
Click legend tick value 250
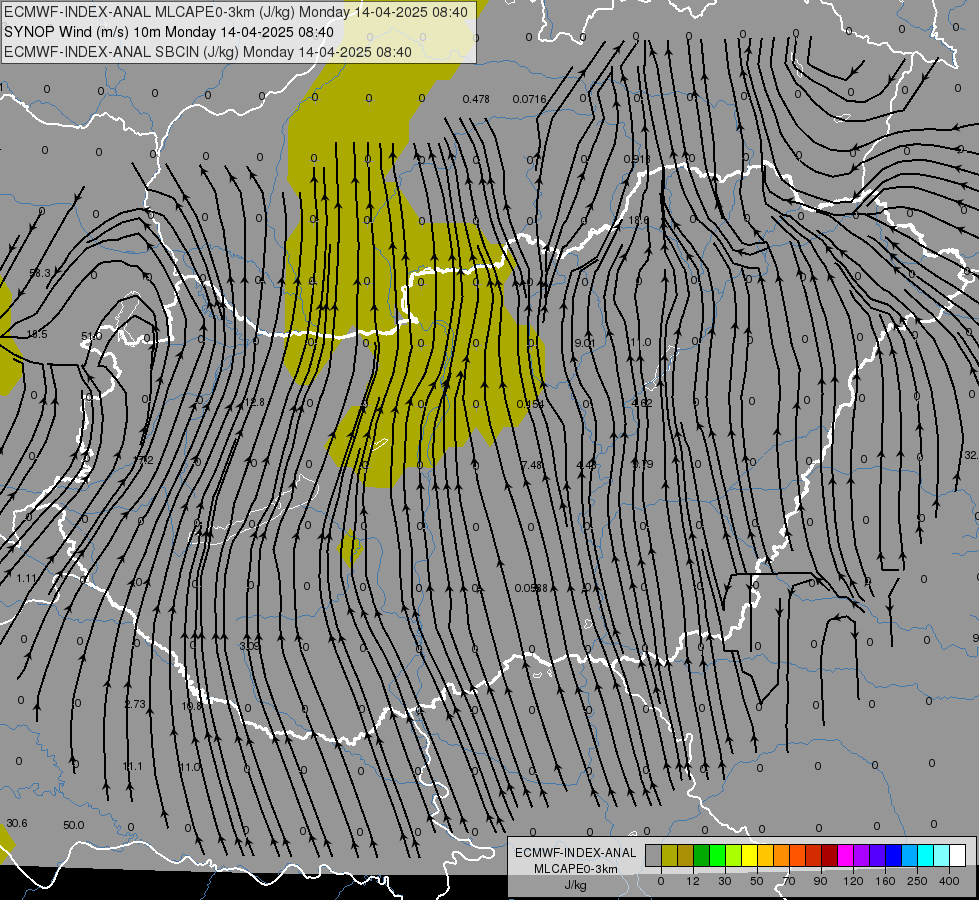(x=917, y=881)
